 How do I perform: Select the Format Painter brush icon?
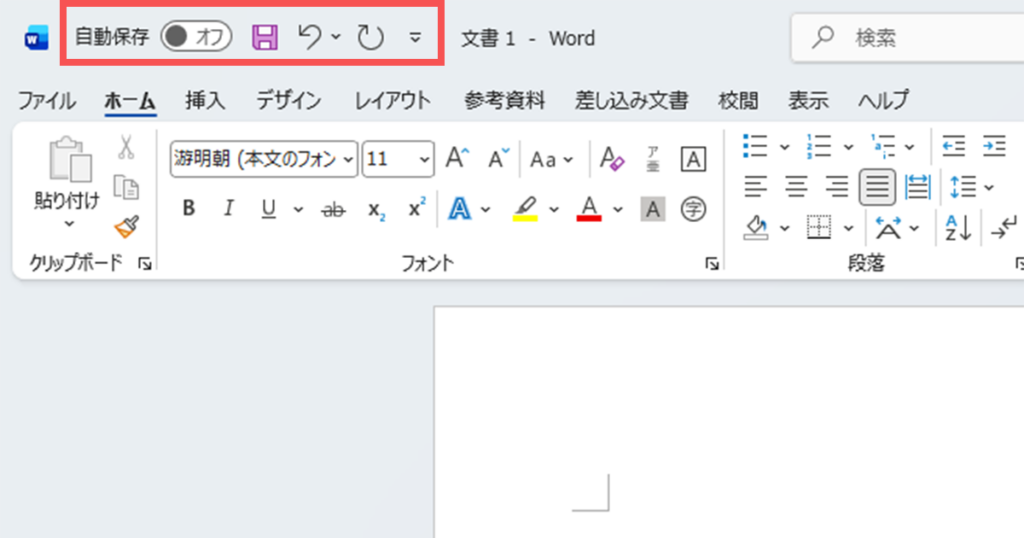[127, 227]
